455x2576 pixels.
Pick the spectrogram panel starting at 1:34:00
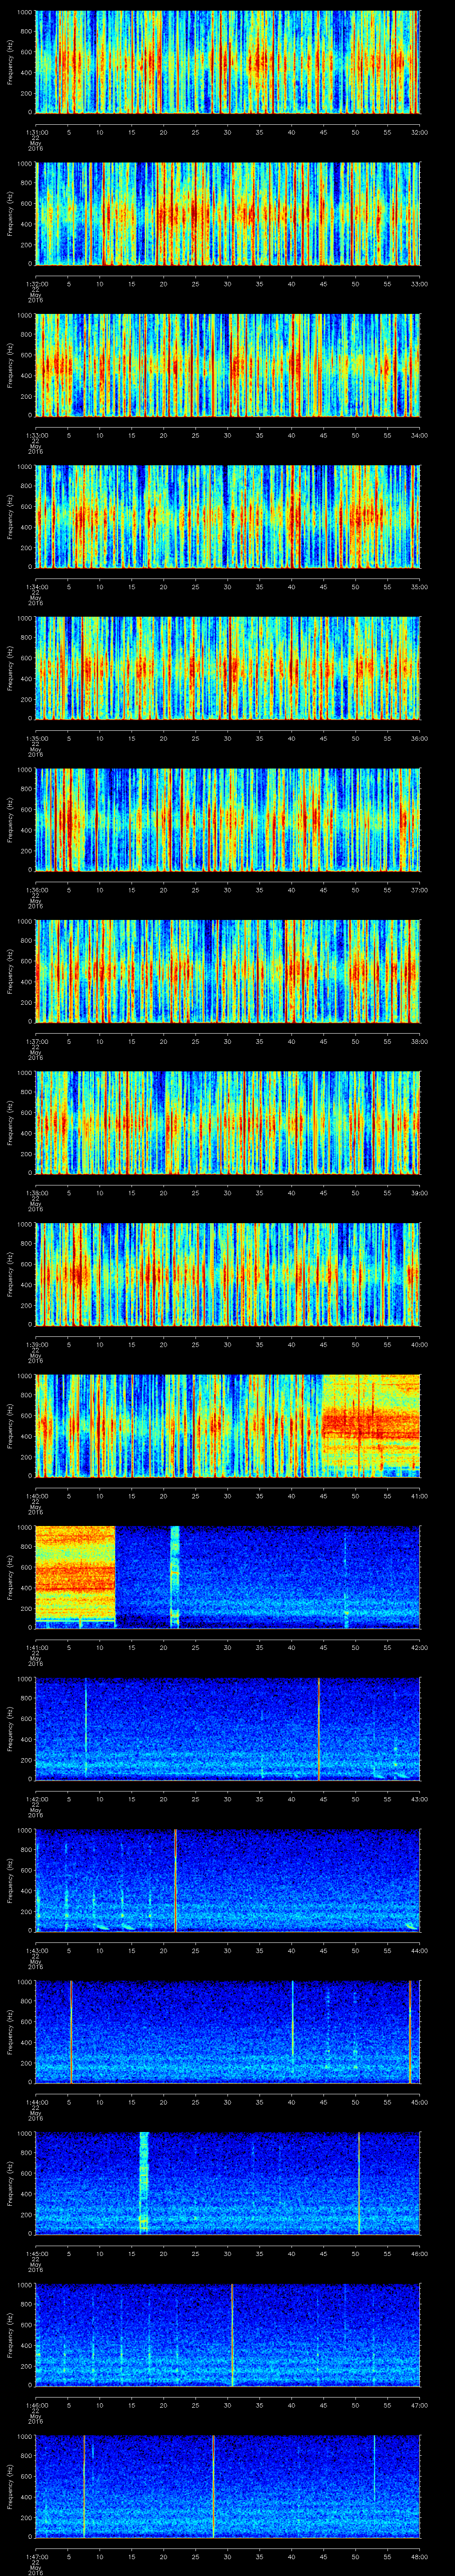(228, 516)
